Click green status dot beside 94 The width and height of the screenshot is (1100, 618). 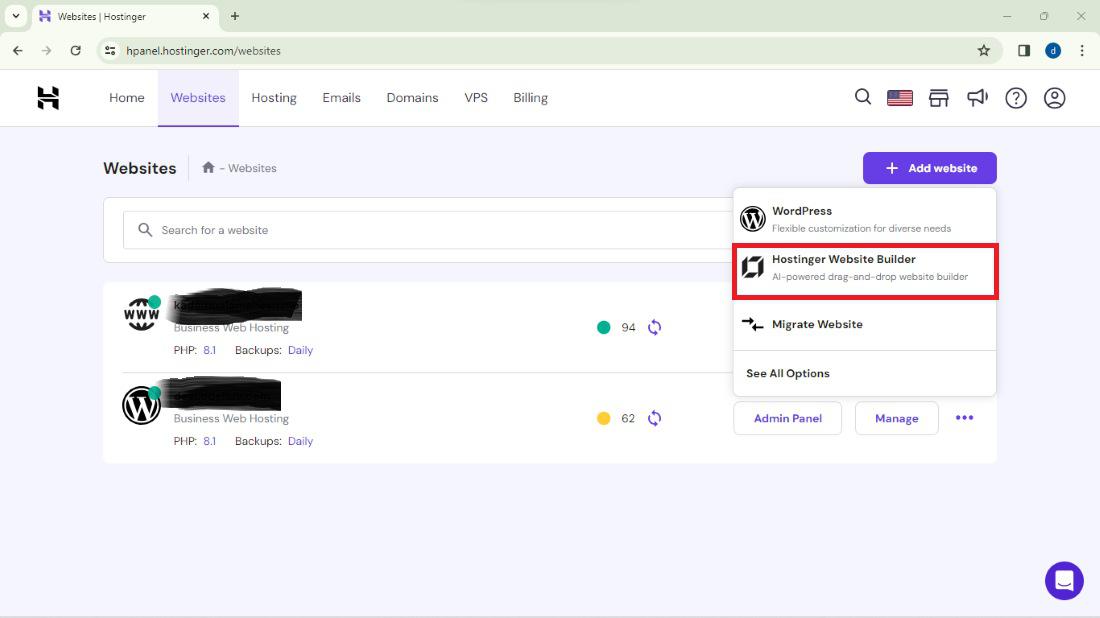[x=603, y=328]
